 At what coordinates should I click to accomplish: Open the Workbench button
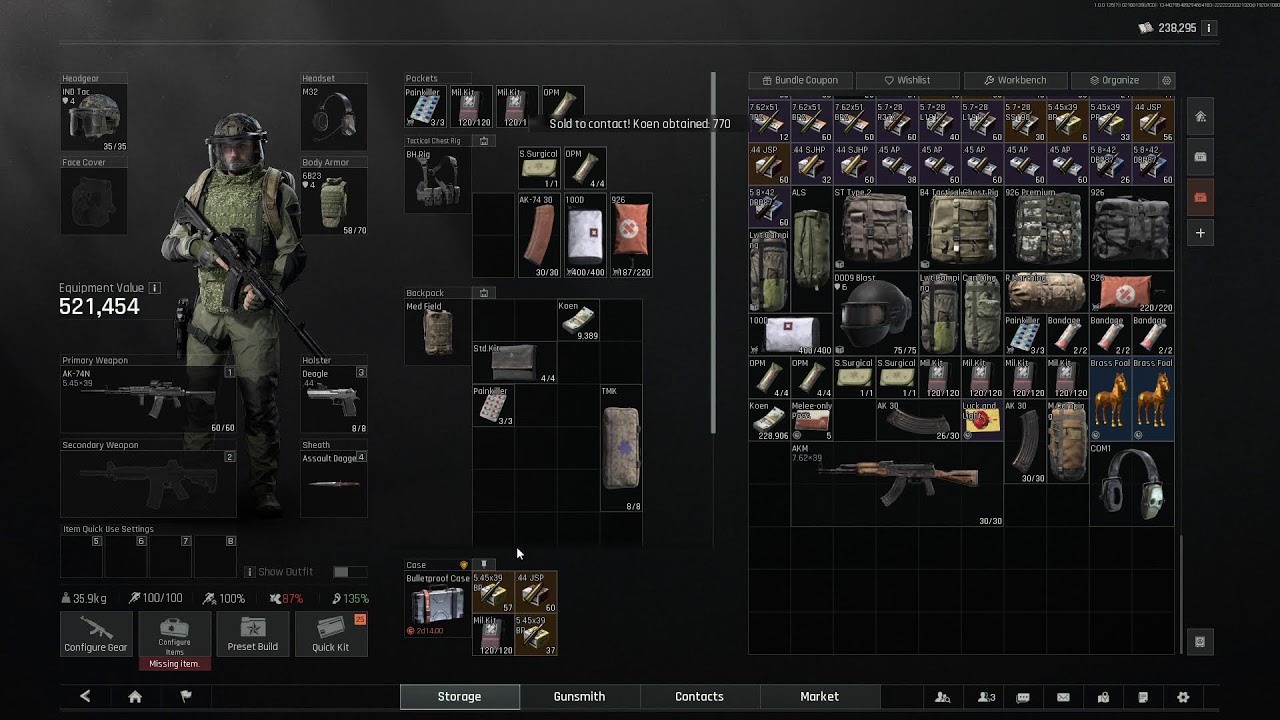point(1015,80)
